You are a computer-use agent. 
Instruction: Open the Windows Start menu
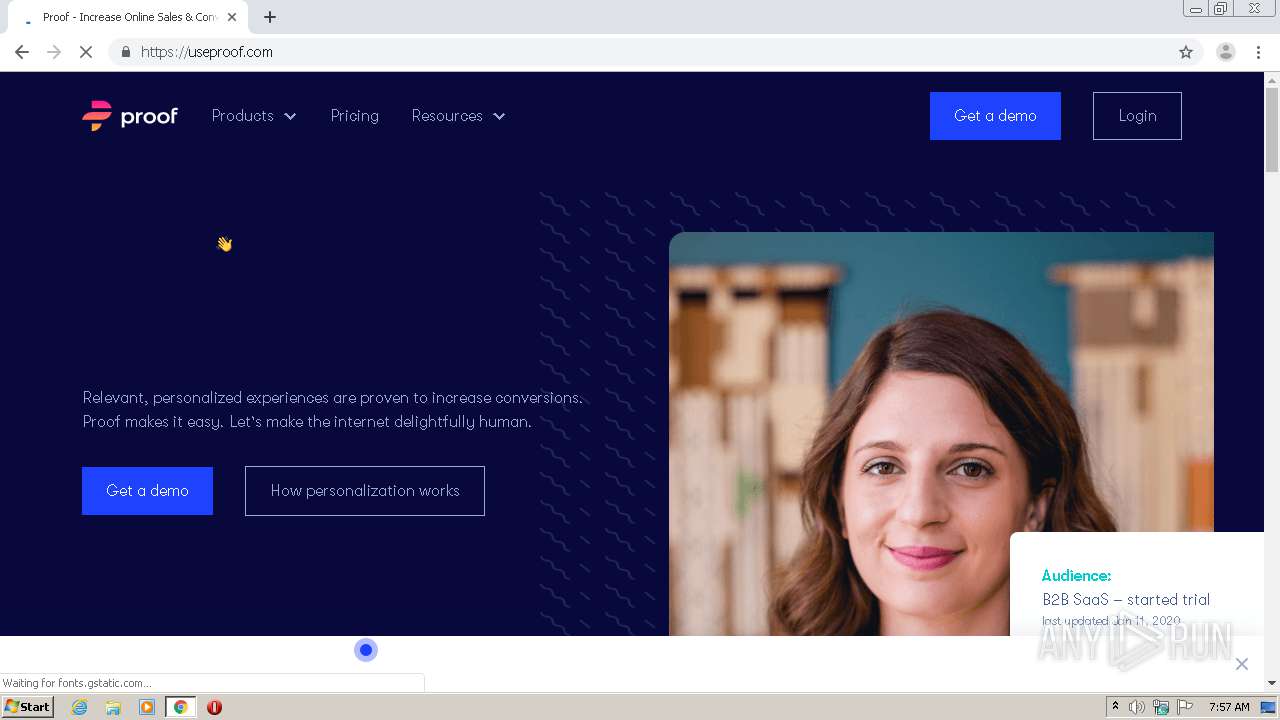[27, 707]
